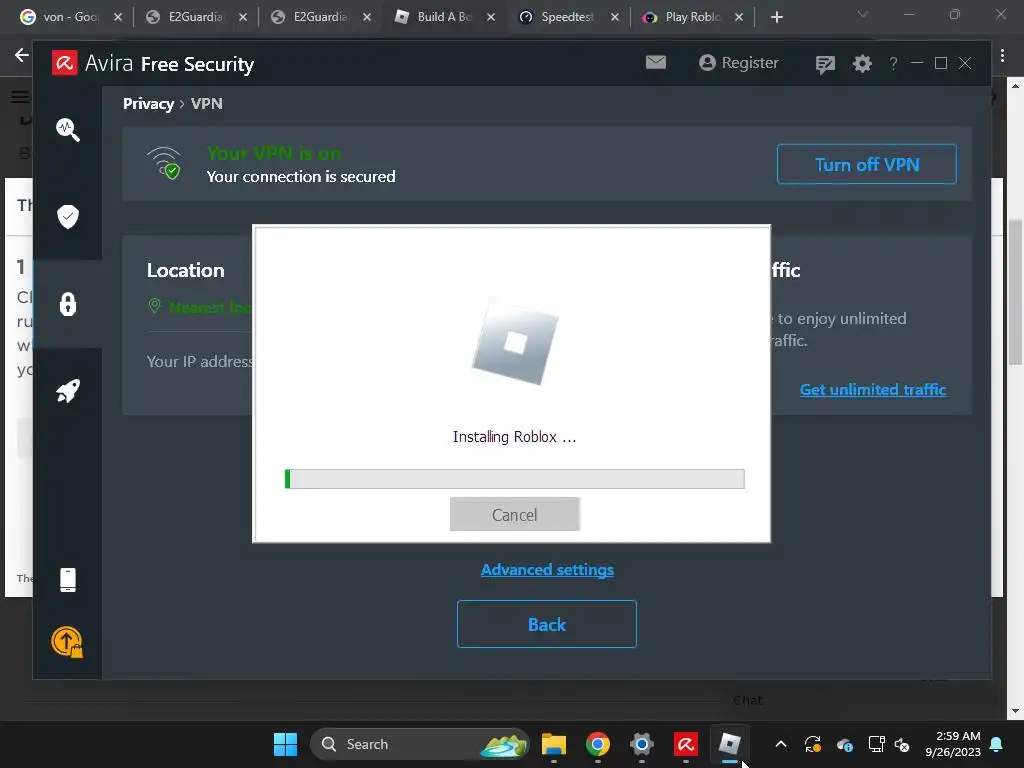Click the Roblox logo in installer dialog
This screenshot has height=768, width=1024.
(515, 342)
